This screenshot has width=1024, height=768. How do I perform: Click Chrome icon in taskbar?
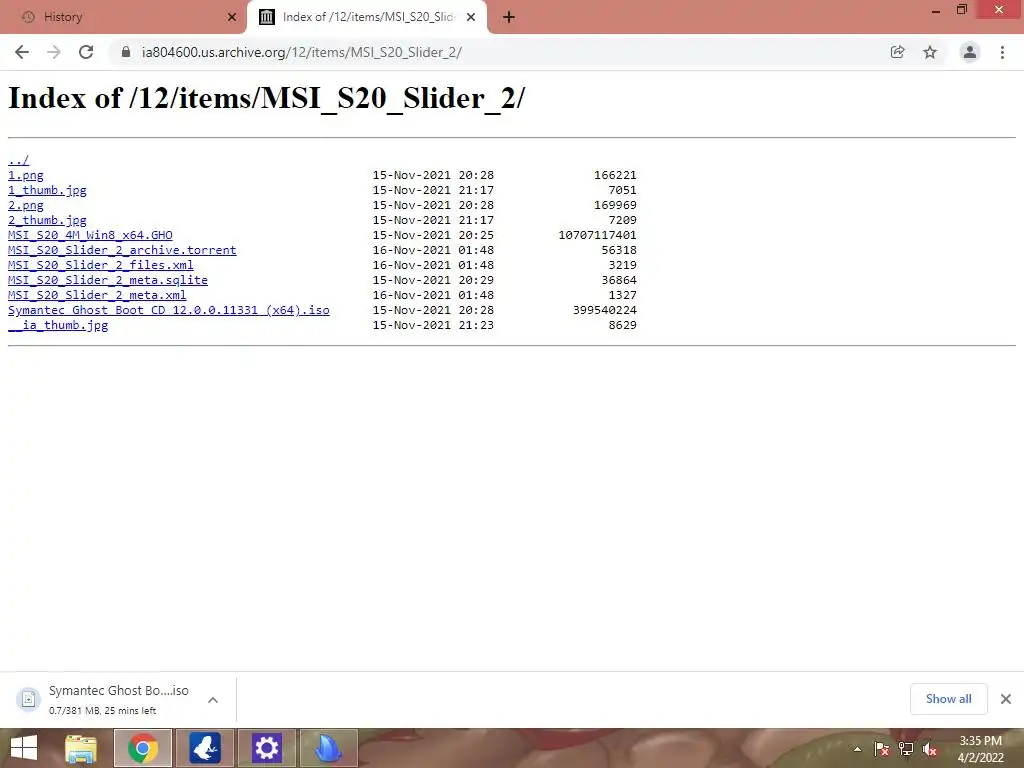click(x=143, y=748)
